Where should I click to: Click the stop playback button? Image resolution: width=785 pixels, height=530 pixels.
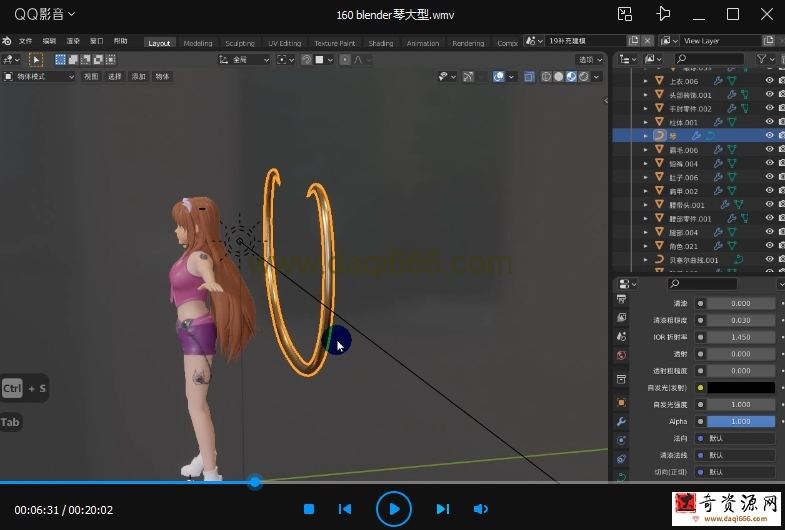tap(309, 509)
